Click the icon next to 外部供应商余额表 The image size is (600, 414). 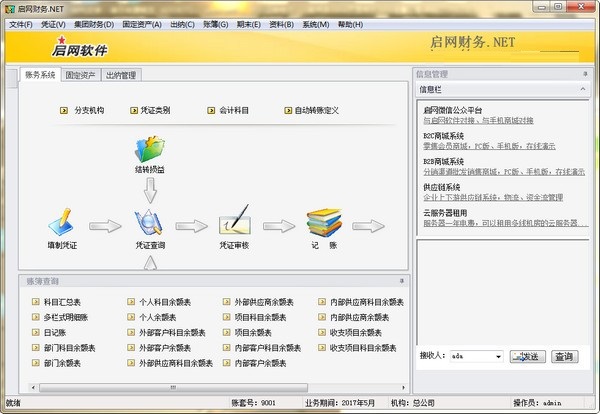227,302
